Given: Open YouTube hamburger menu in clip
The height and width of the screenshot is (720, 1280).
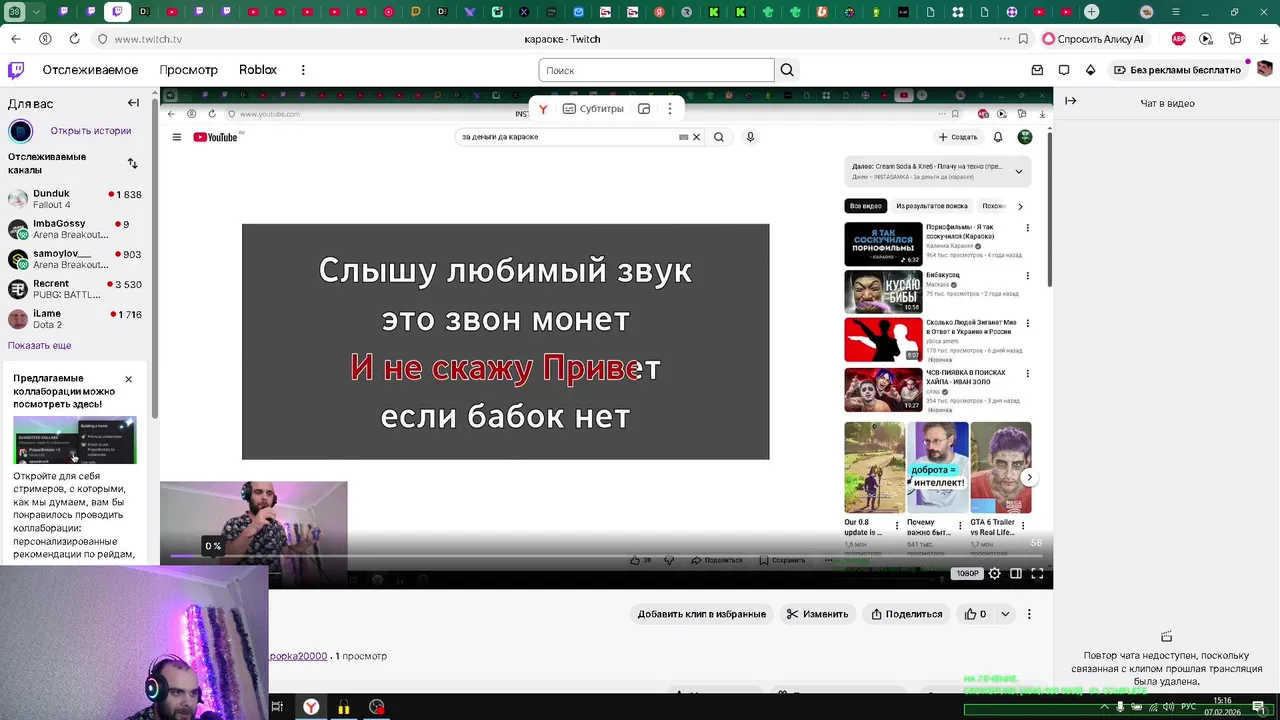Looking at the screenshot, I should (x=177, y=137).
